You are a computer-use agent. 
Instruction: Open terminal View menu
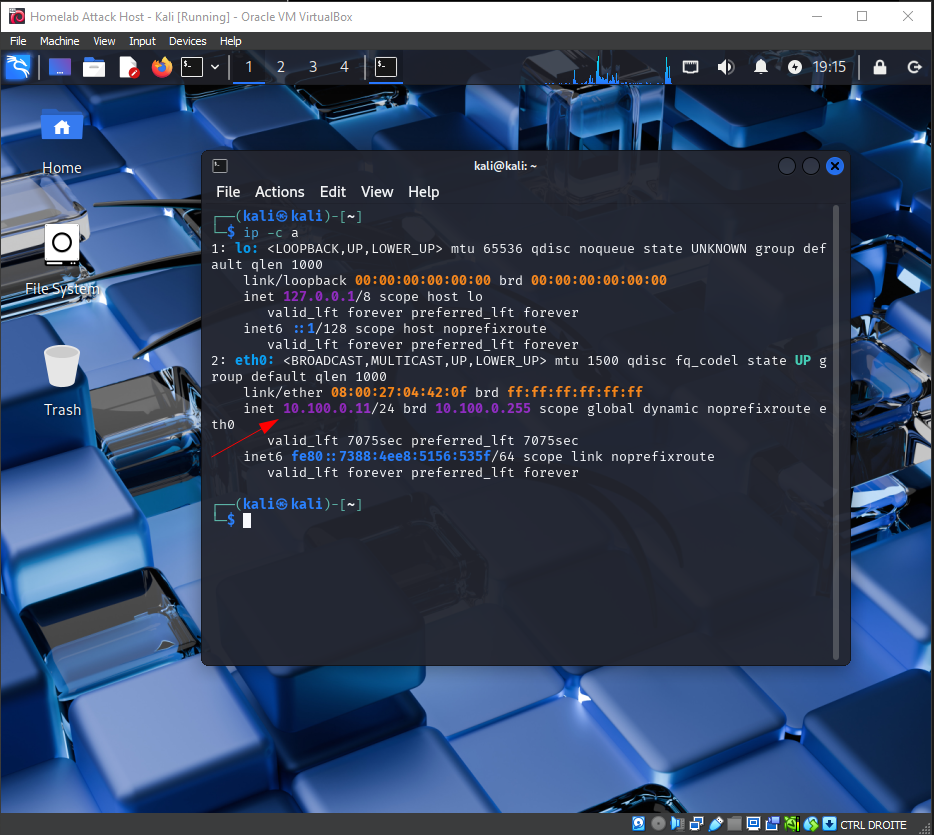[377, 192]
